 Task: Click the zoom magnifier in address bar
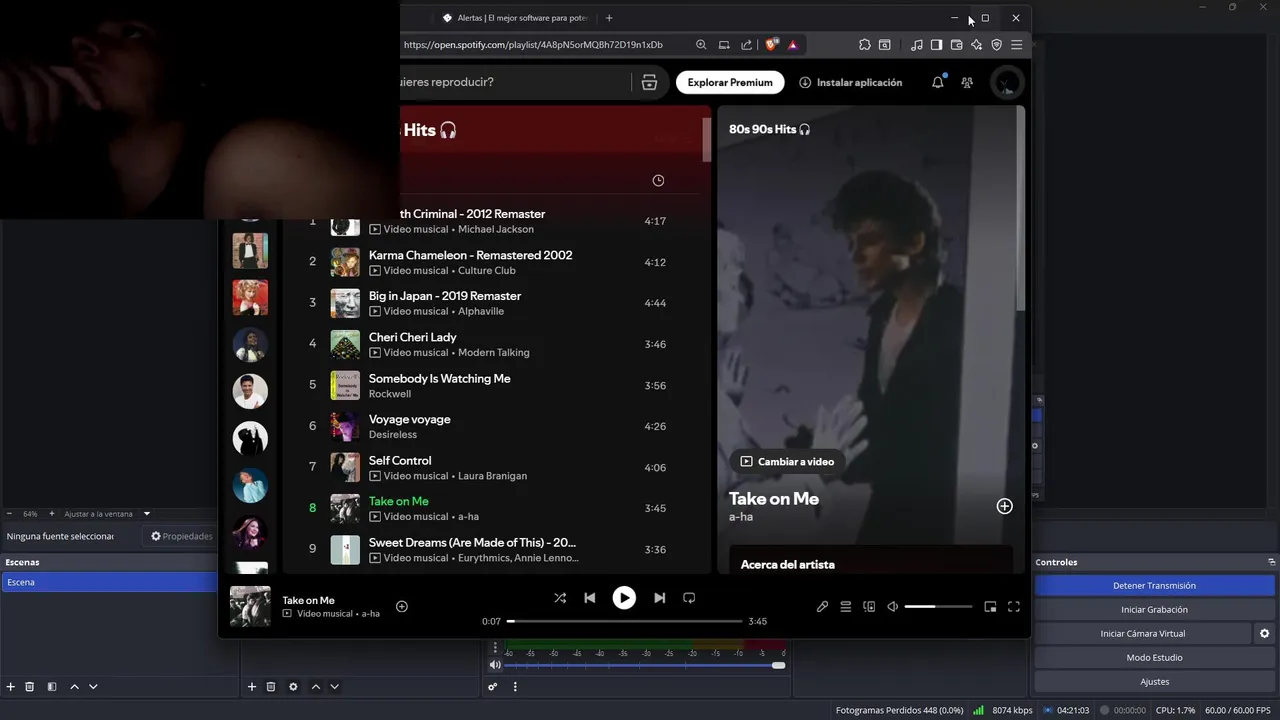[x=701, y=45]
